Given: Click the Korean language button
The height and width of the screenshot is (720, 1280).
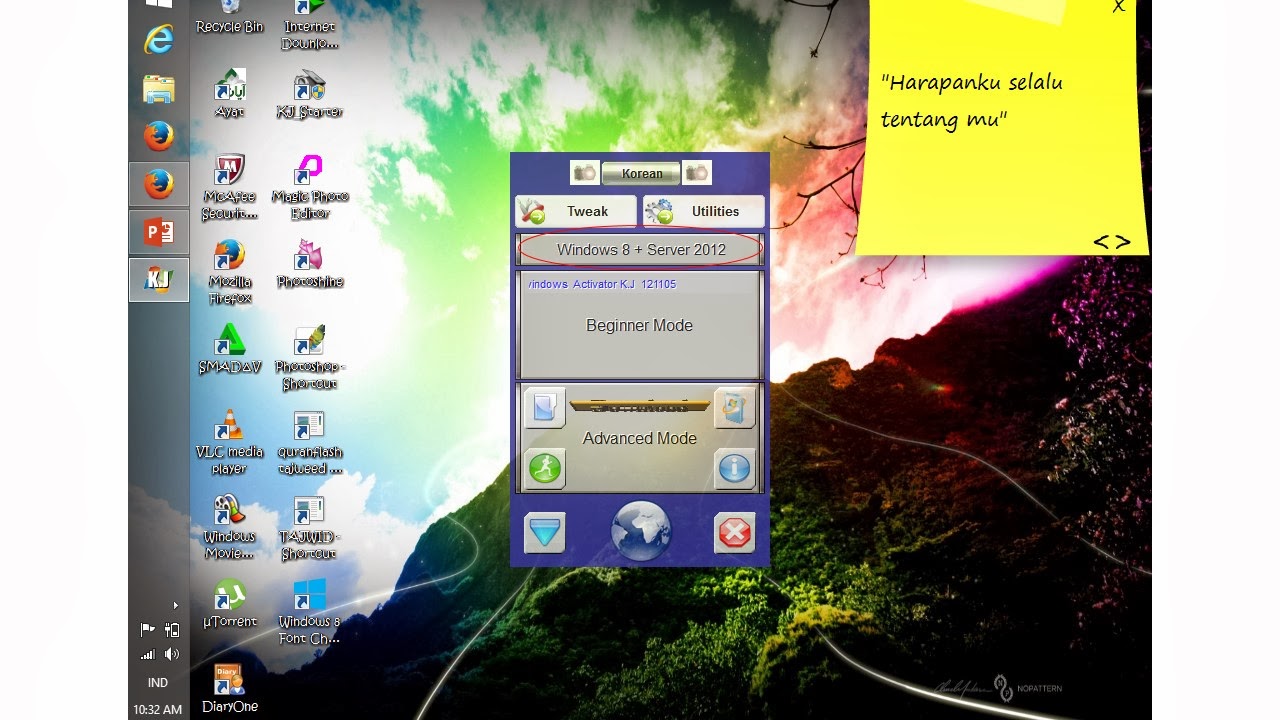Looking at the screenshot, I should [641, 173].
